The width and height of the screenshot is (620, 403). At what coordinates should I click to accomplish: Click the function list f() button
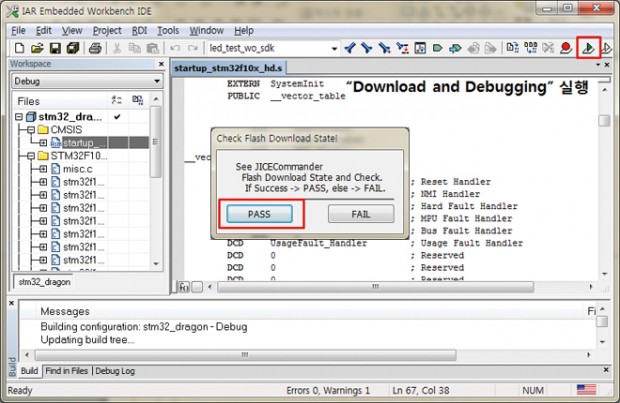[x=184, y=287]
